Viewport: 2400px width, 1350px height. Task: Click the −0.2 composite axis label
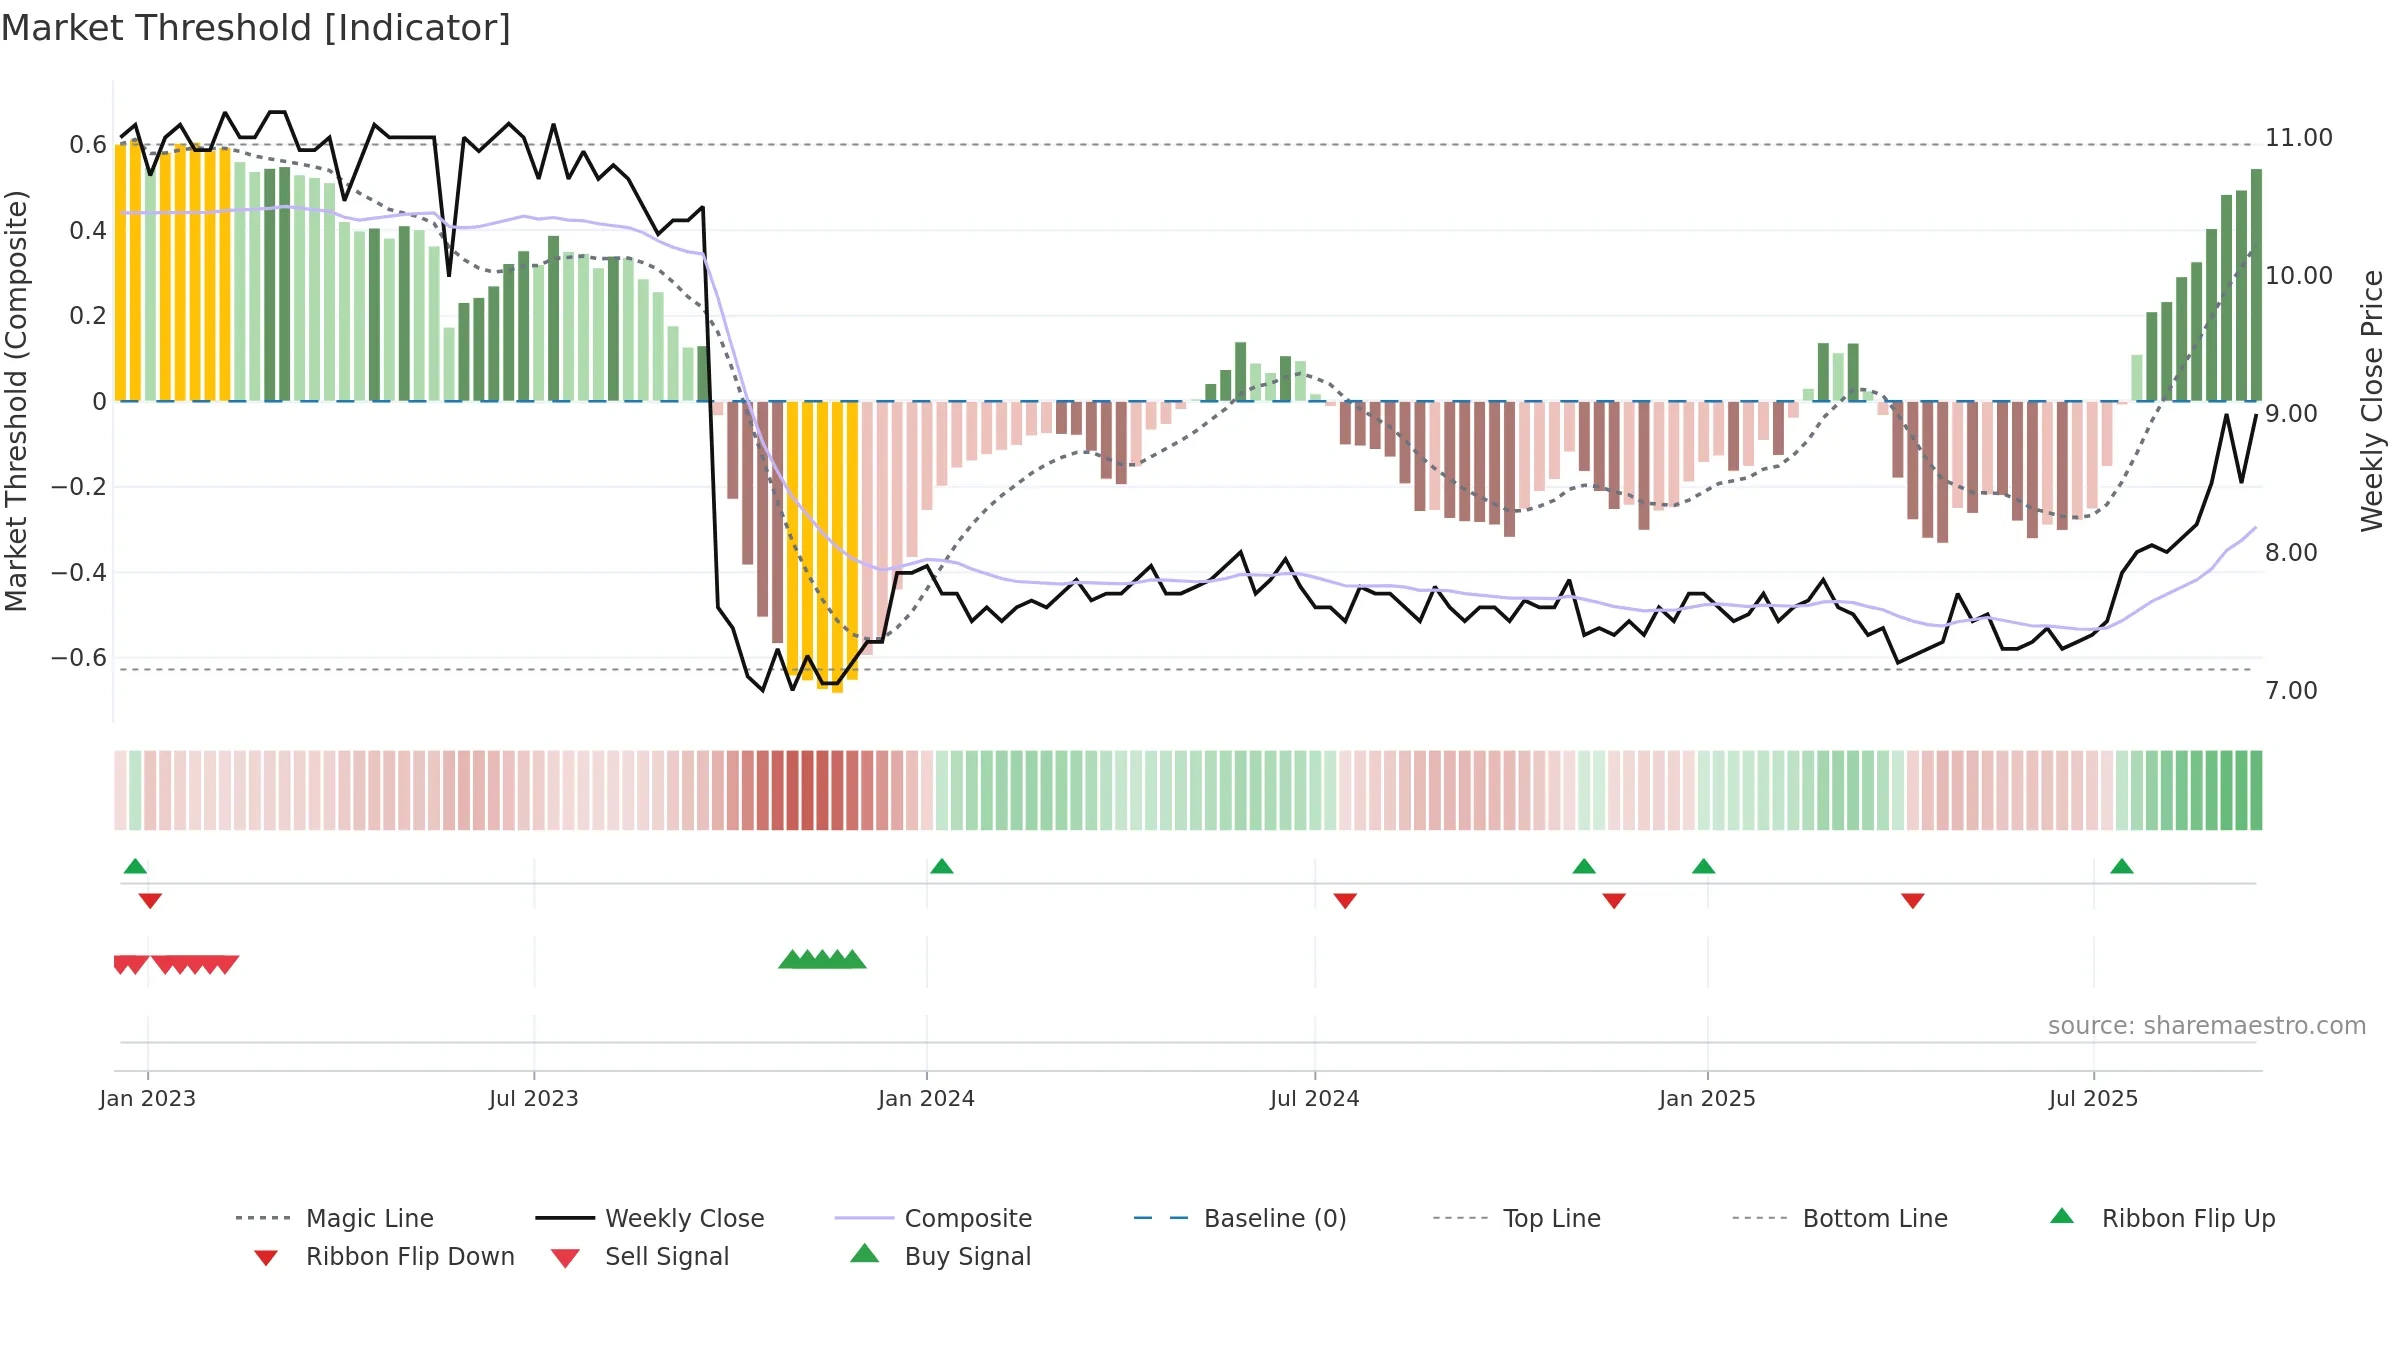(79, 487)
